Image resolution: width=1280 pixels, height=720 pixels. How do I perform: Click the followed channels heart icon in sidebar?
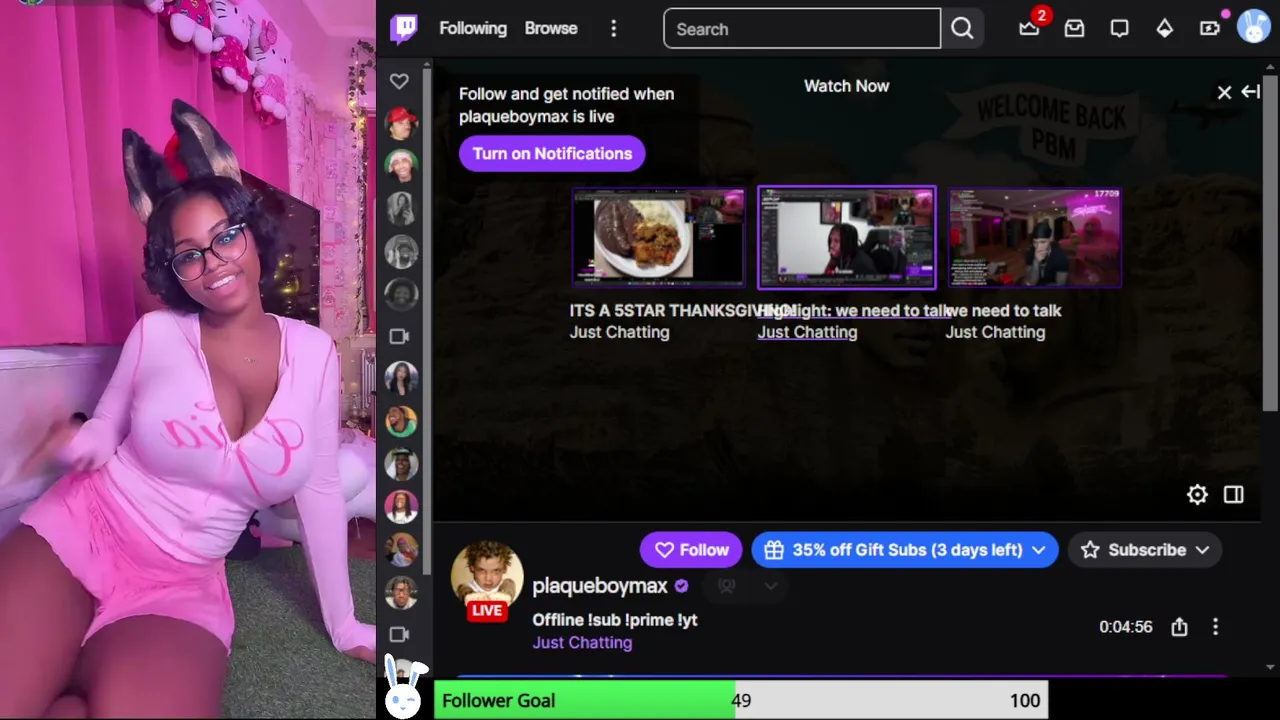(399, 82)
